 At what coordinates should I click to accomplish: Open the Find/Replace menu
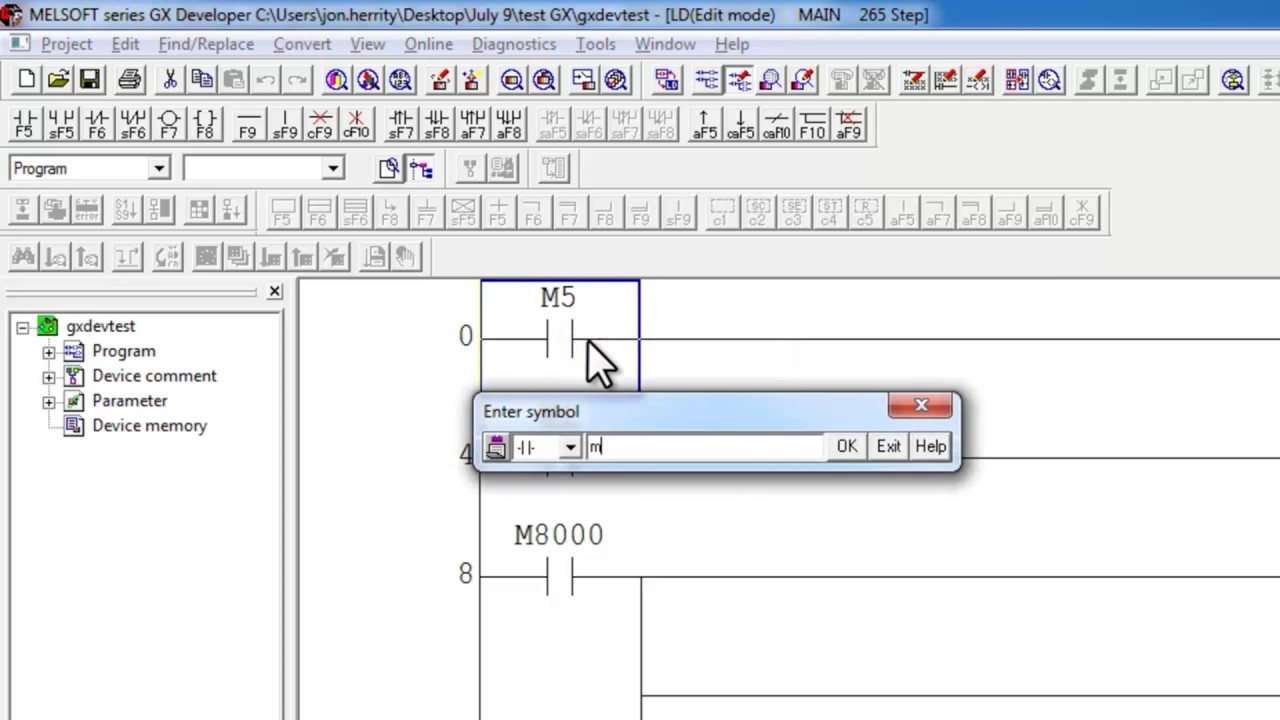(206, 44)
